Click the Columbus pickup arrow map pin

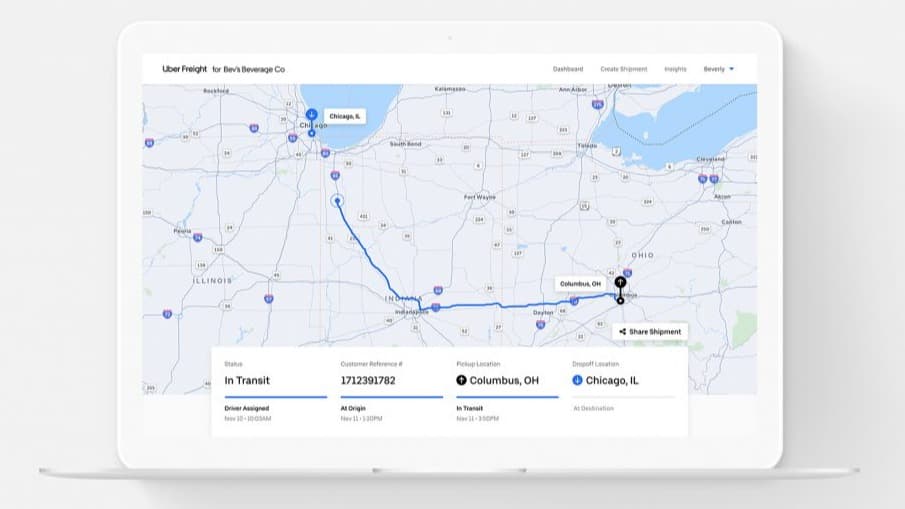click(x=620, y=283)
